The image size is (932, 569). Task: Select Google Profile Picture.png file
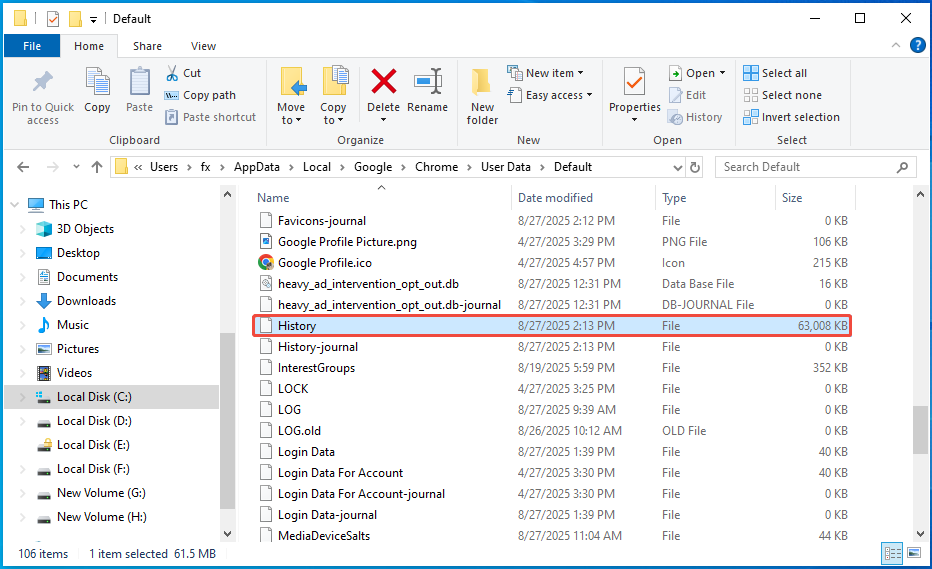tap(347, 242)
